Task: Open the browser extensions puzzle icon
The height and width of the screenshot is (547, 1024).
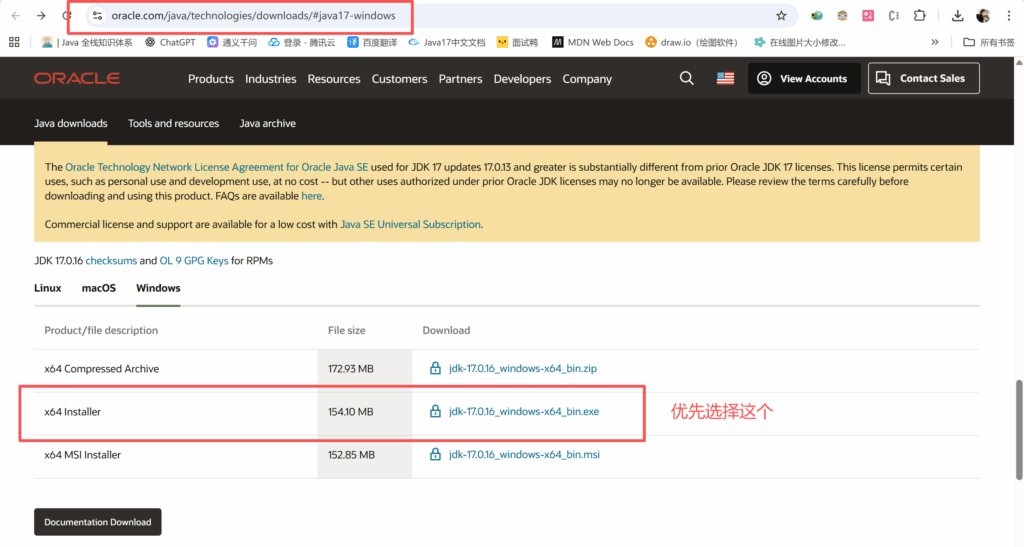Action: [920, 16]
